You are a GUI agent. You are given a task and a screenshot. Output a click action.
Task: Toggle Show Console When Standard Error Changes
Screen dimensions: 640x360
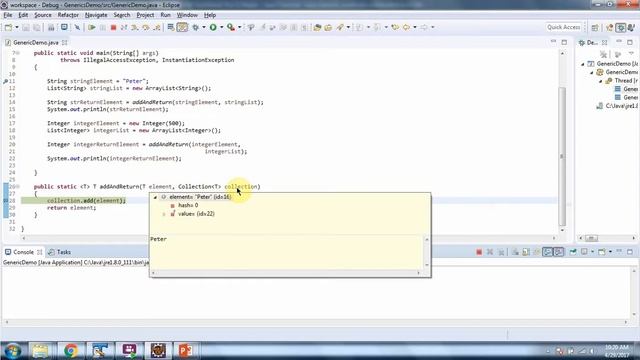pyautogui.click(x=559, y=252)
